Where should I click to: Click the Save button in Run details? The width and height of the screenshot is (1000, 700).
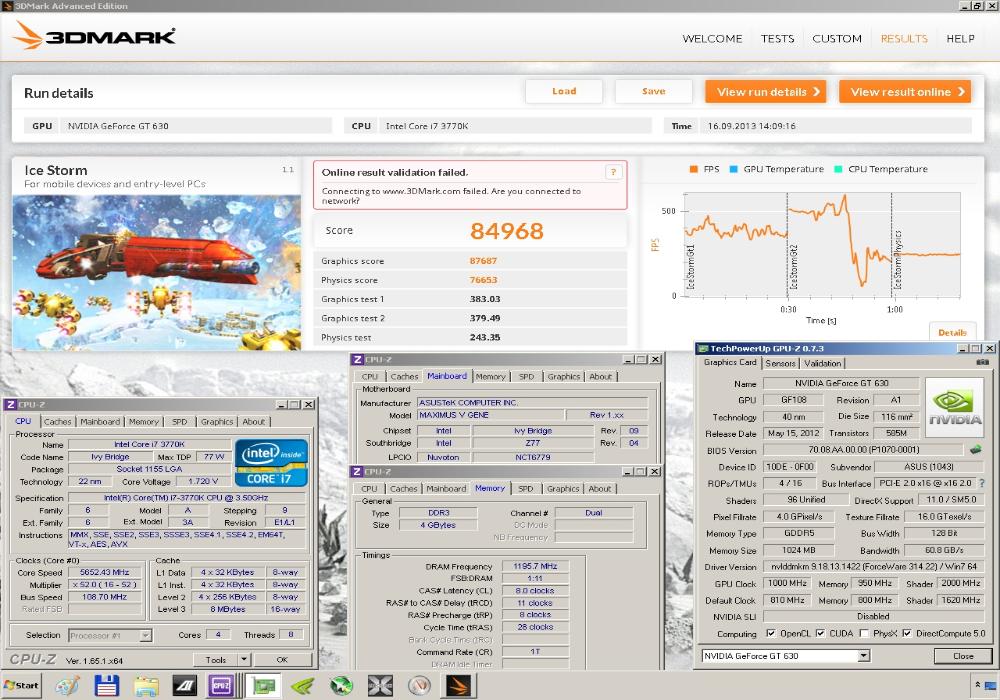pos(654,91)
